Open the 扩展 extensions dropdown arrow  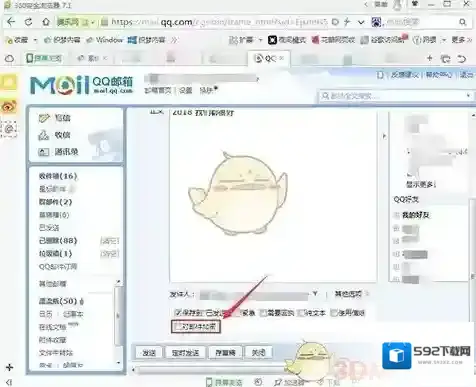coord(260,40)
